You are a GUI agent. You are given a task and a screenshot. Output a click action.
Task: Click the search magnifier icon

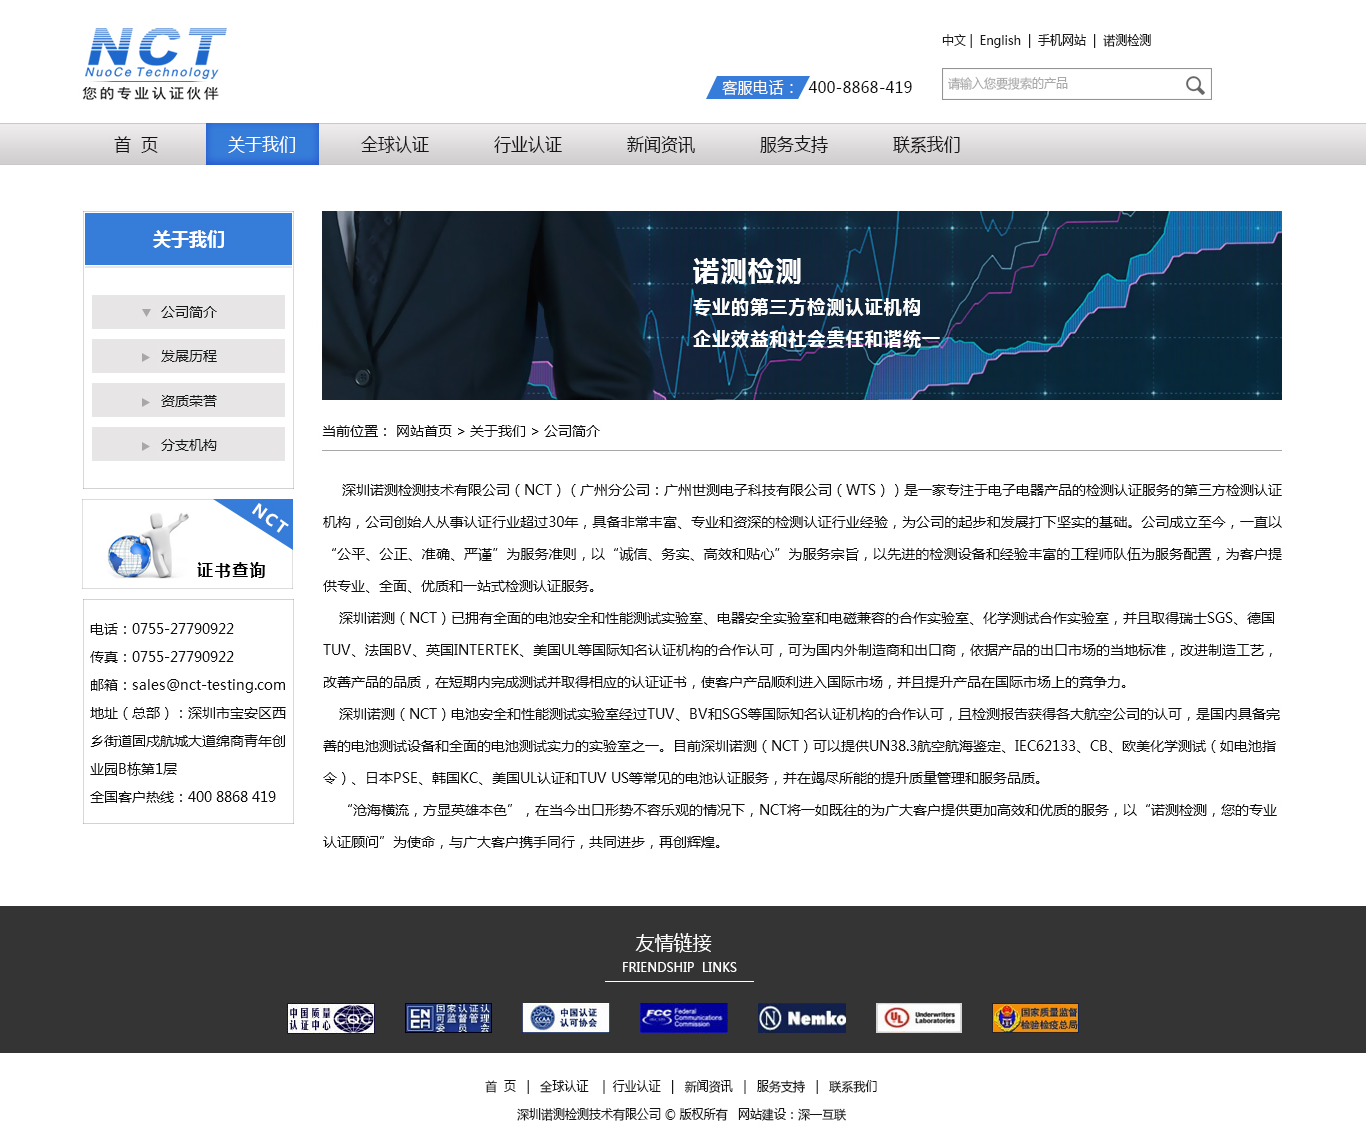click(x=1194, y=84)
